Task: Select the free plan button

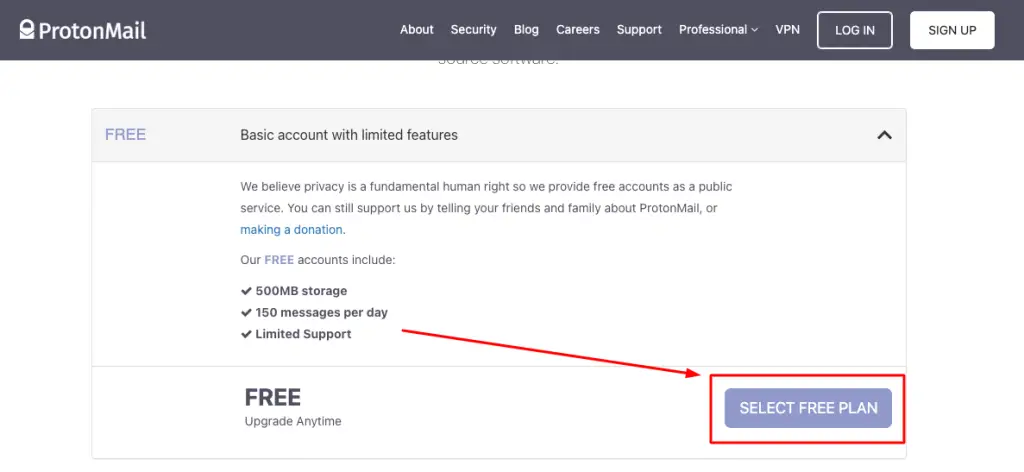Action: pyautogui.click(x=808, y=408)
